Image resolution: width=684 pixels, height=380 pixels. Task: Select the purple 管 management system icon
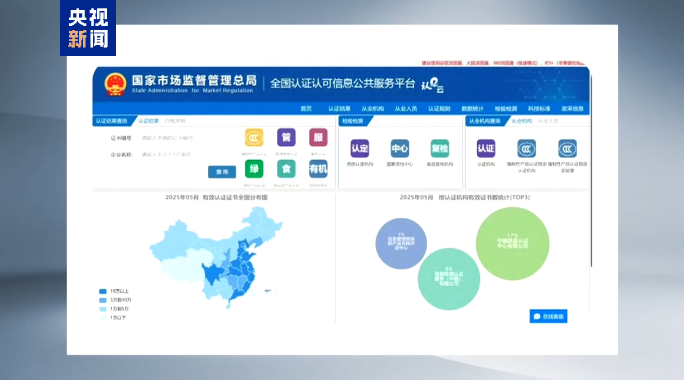286,138
